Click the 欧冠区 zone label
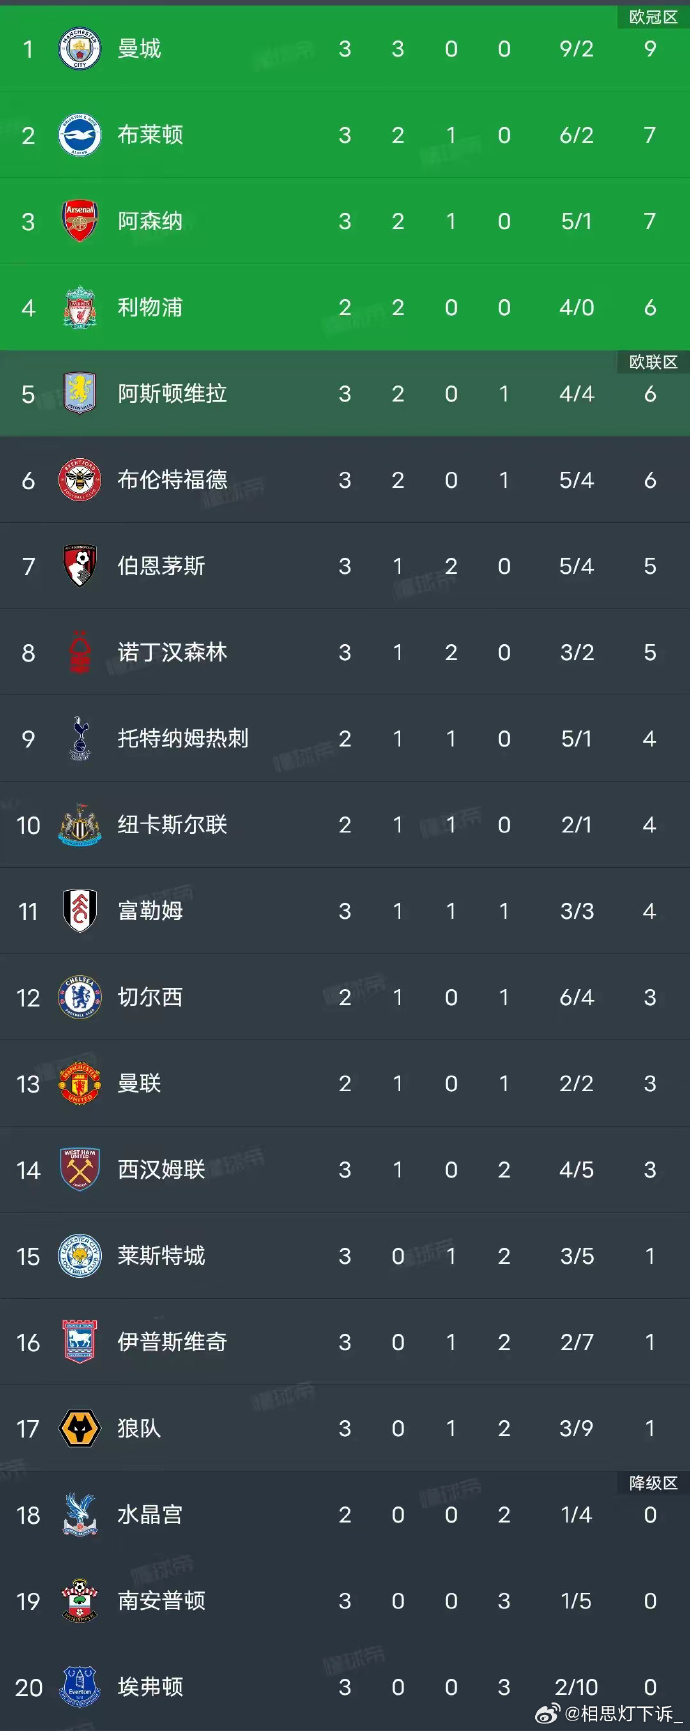 (653, 17)
